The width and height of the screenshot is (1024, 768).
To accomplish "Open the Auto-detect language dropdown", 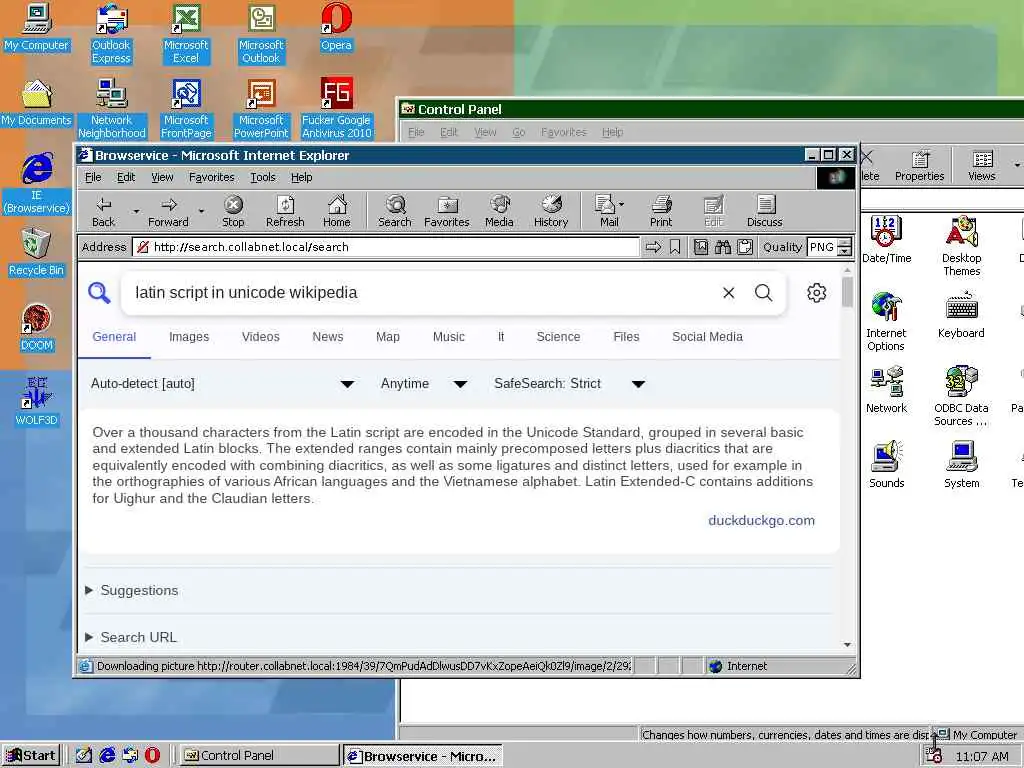I will (x=222, y=384).
